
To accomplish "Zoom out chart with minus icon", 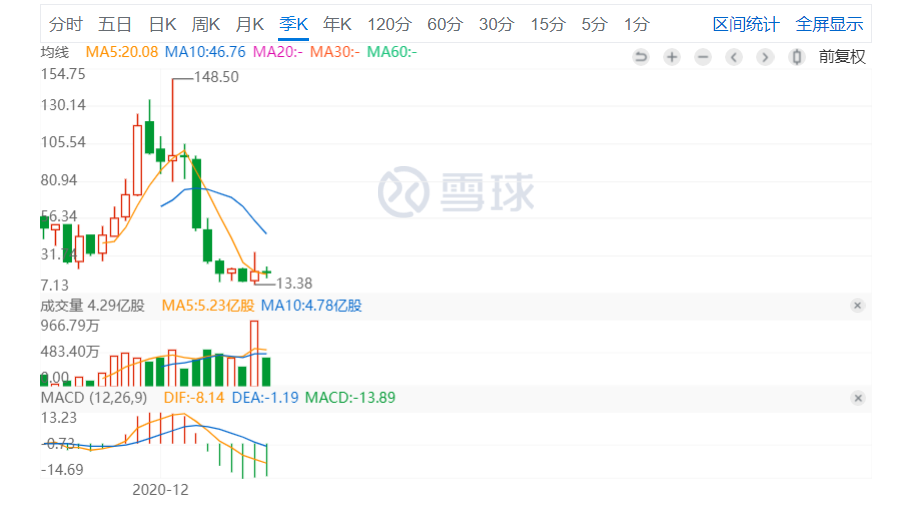I will click(703, 57).
